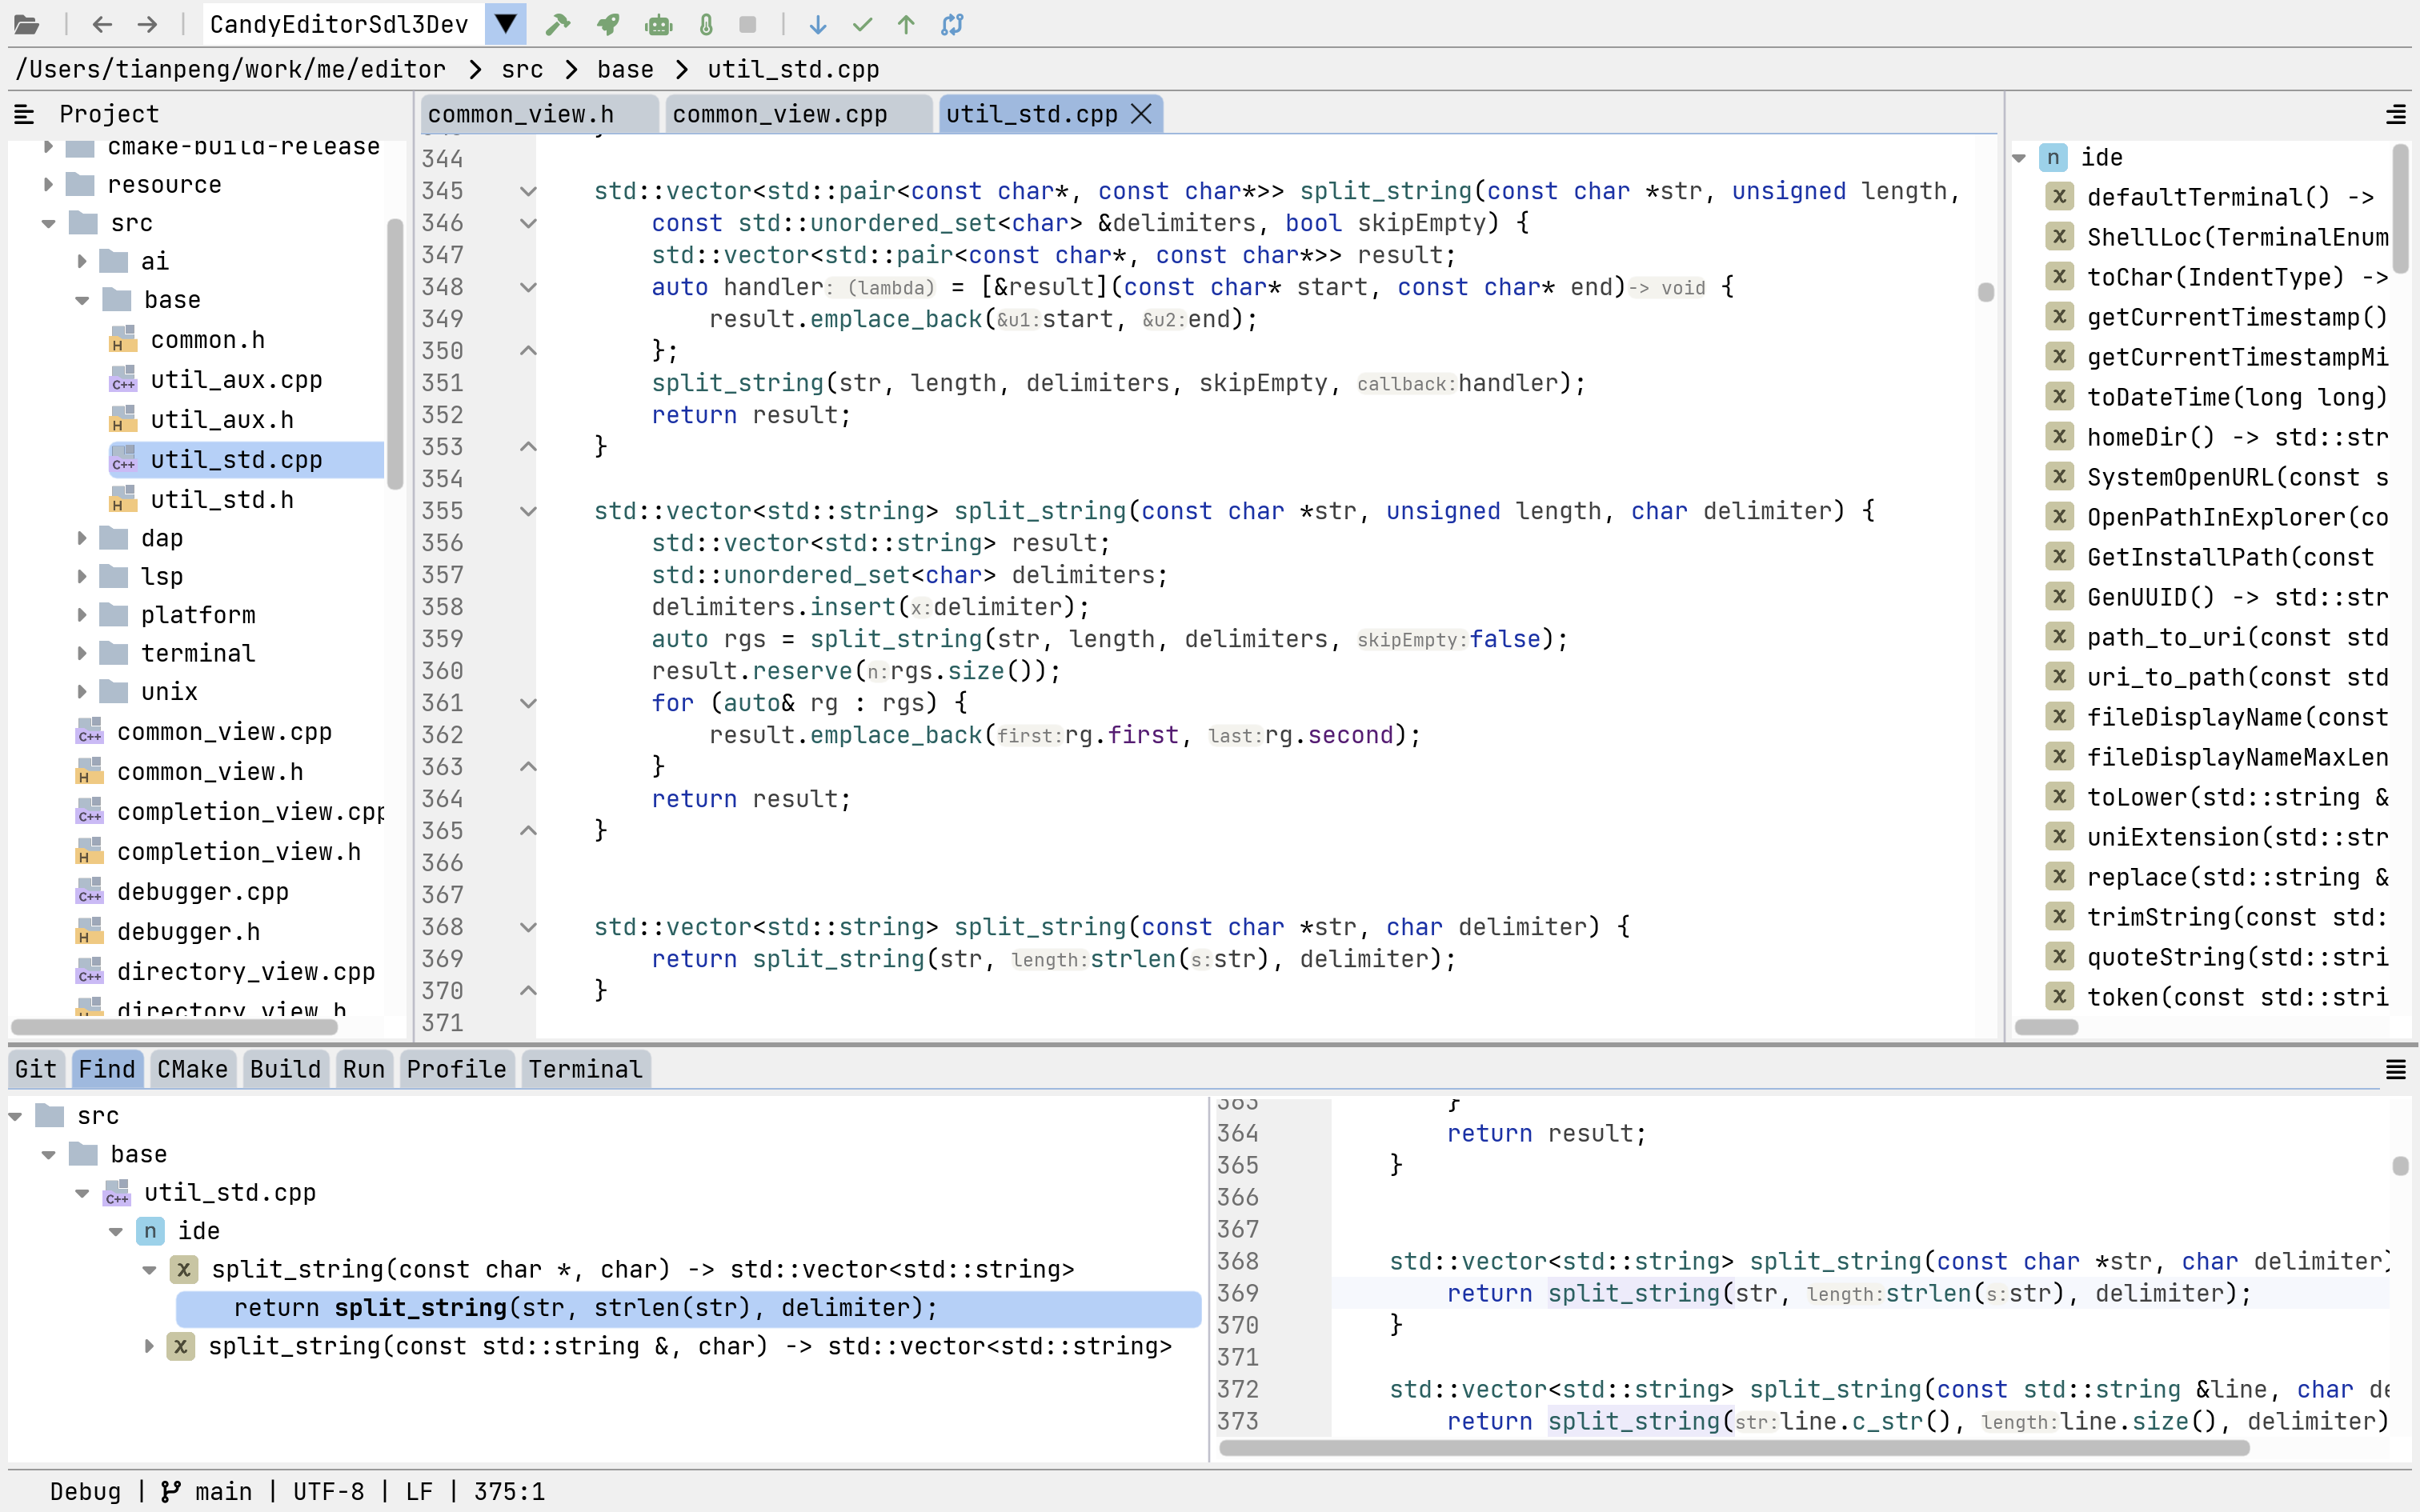Click the open folder icon in toolbar
The width and height of the screenshot is (2420, 1512).
point(26,24)
